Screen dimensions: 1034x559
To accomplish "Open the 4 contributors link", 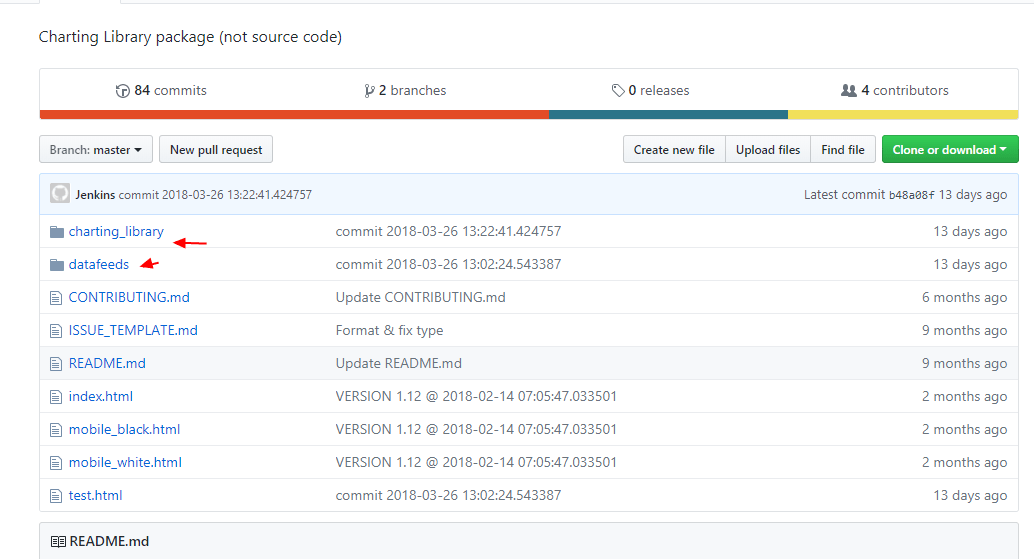I will pos(895,90).
